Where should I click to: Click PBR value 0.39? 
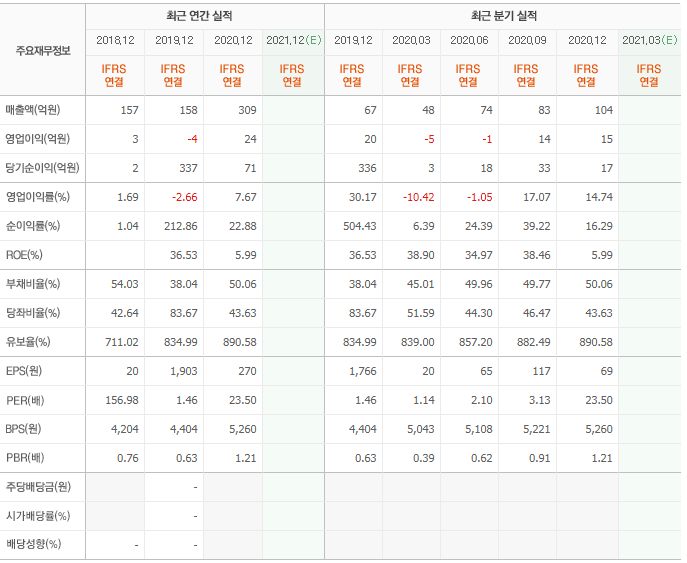[x=423, y=458]
